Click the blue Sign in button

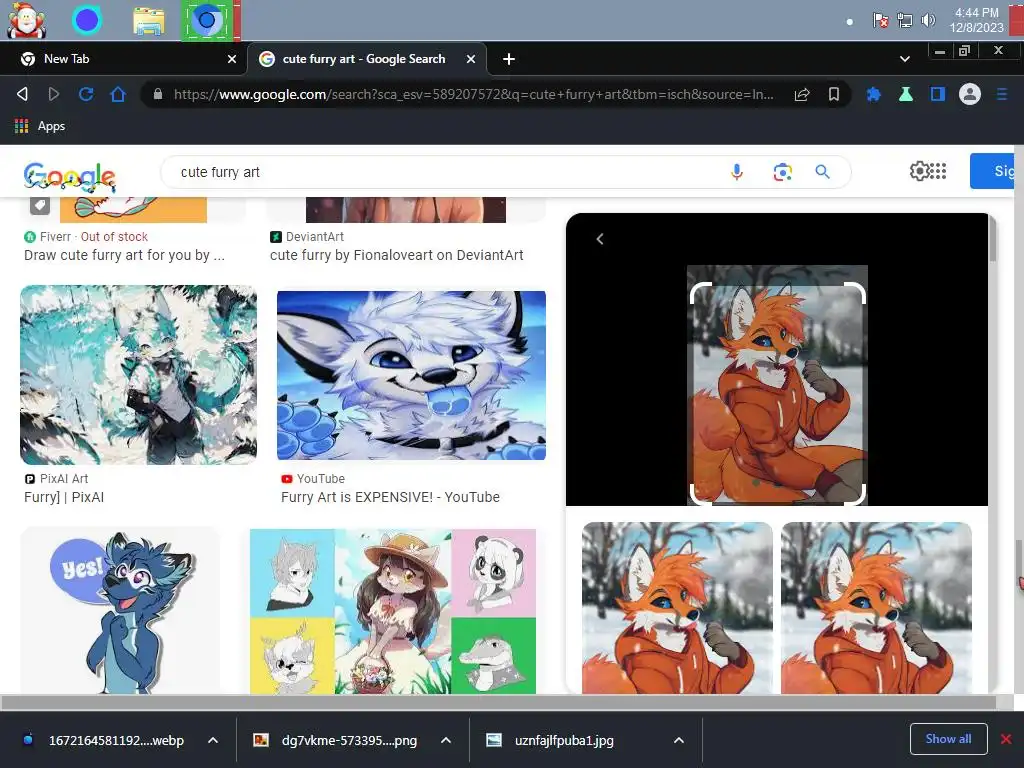coord(993,171)
